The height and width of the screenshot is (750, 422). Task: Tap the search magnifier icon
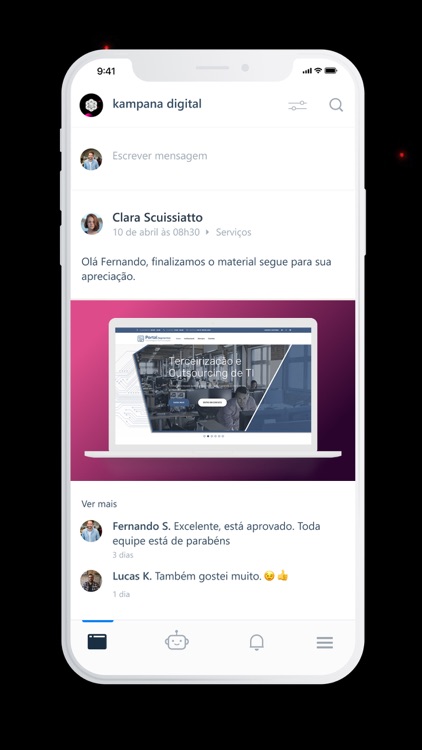pyautogui.click(x=336, y=105)
